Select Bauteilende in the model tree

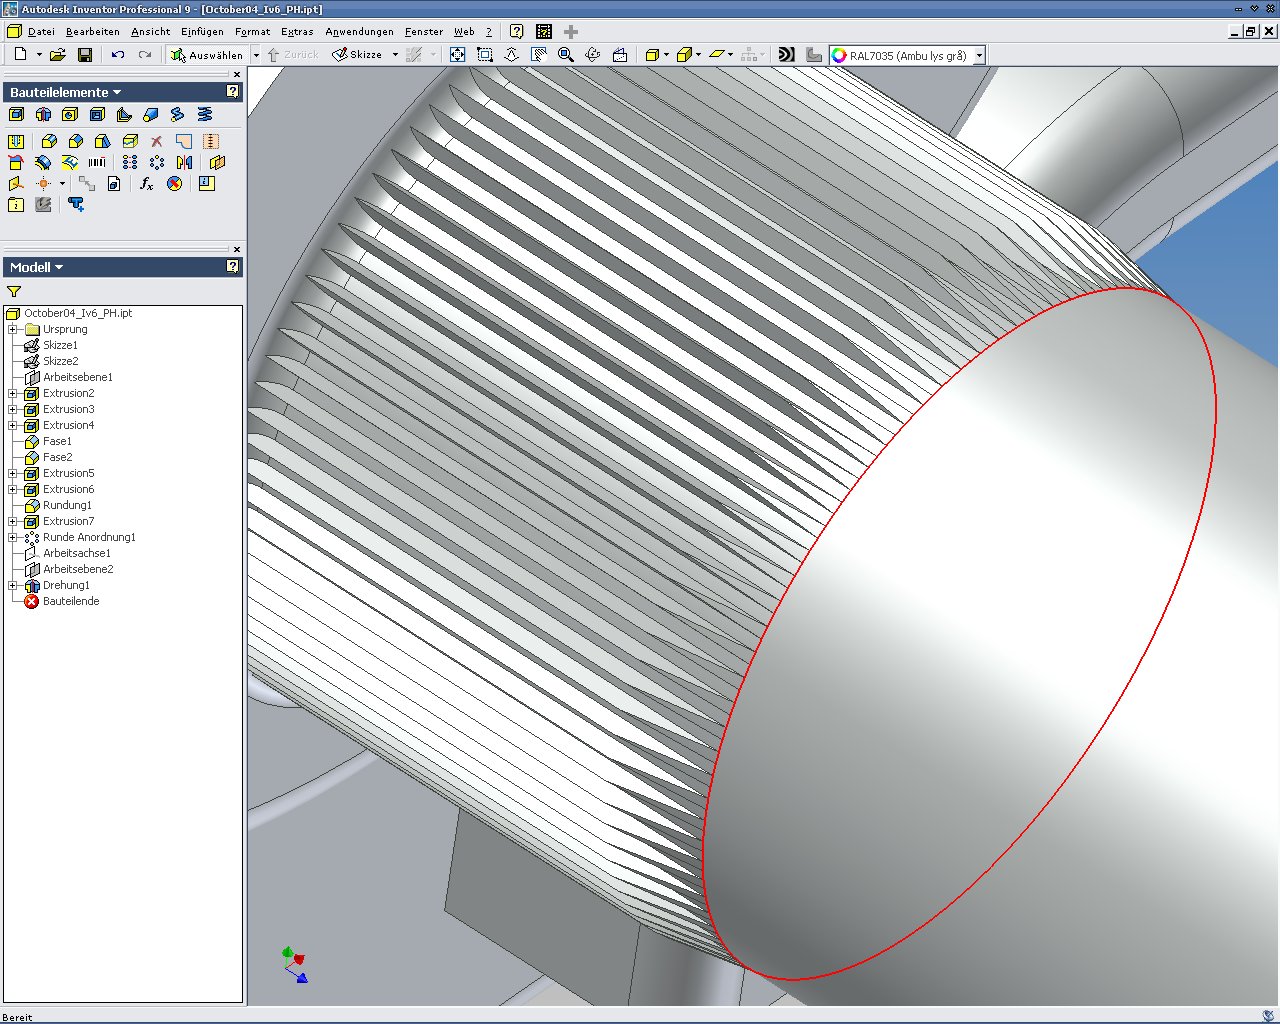pos(70,601)
